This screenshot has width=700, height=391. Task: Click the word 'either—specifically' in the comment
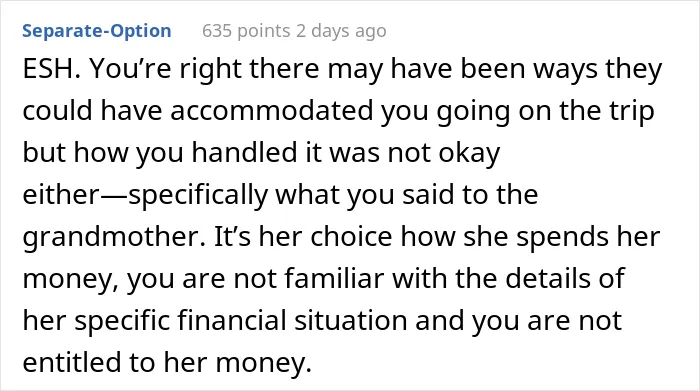(x=146, y=195)
